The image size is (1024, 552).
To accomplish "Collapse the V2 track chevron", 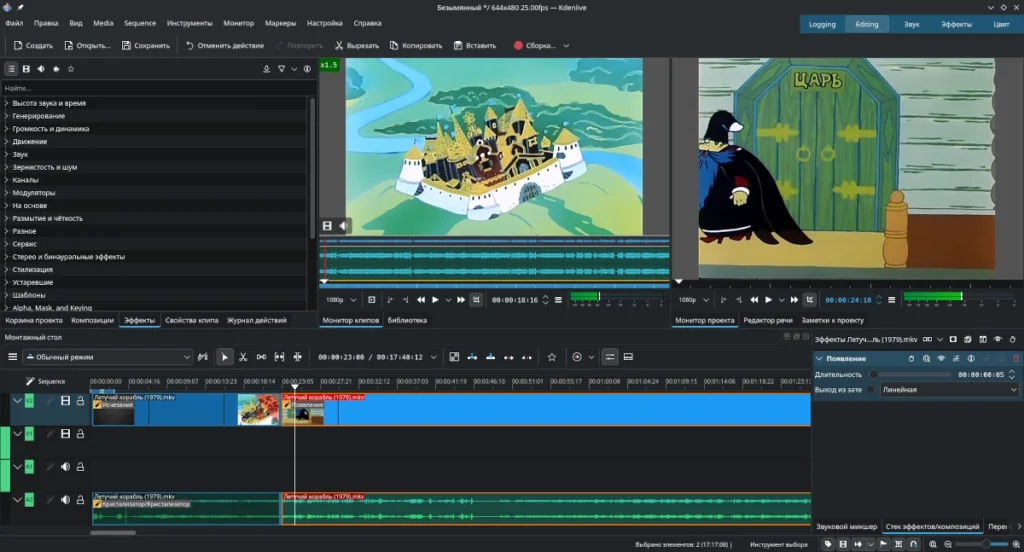I will [18, 400].
